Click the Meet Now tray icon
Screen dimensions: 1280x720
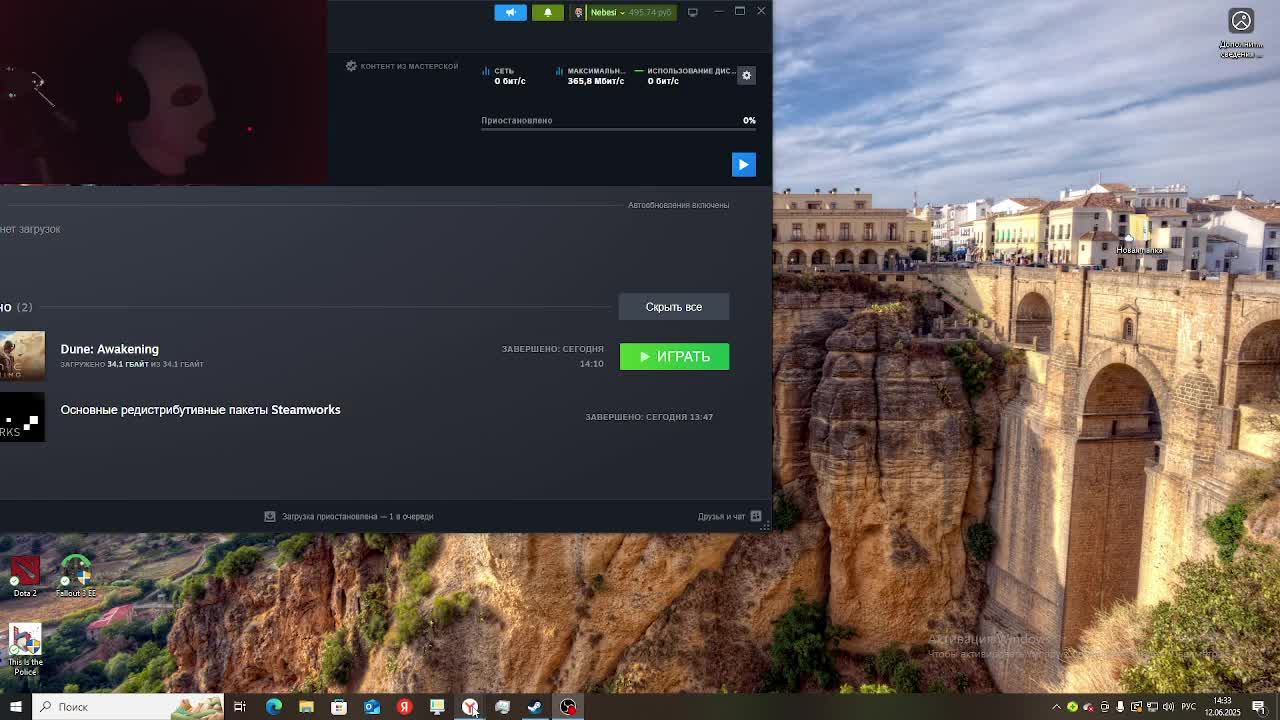tap(1104, 707)
